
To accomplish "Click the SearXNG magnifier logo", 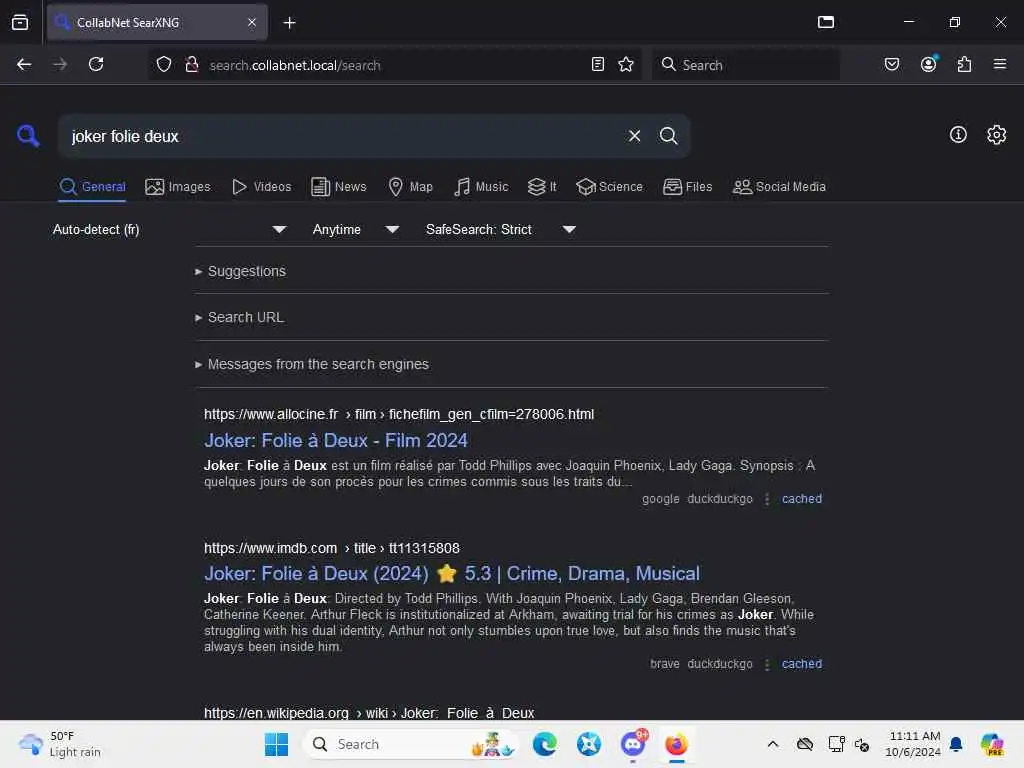I will coord(28,136).
